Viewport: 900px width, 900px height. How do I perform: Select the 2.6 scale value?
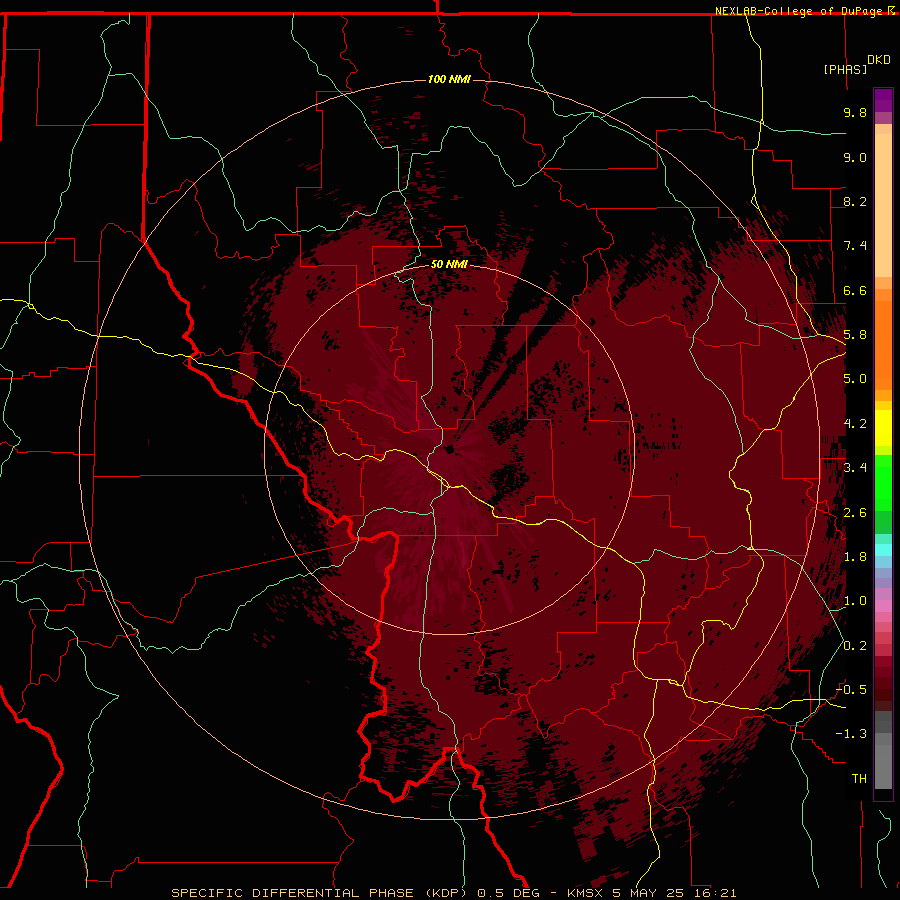coord(855,513)
